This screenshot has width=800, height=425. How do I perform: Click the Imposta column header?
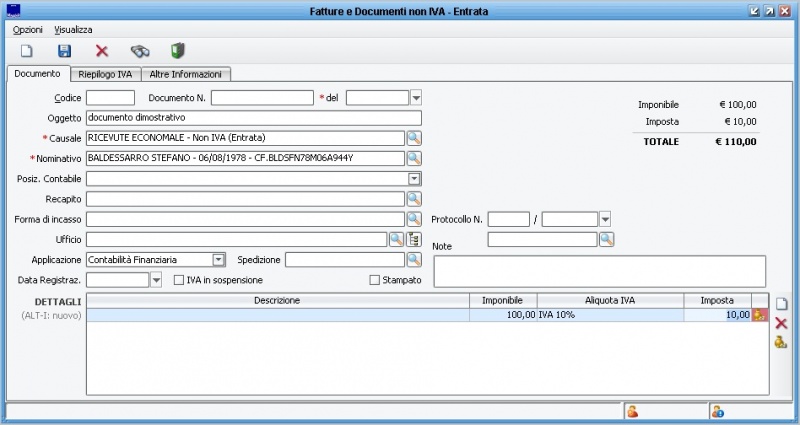(717, 301)
